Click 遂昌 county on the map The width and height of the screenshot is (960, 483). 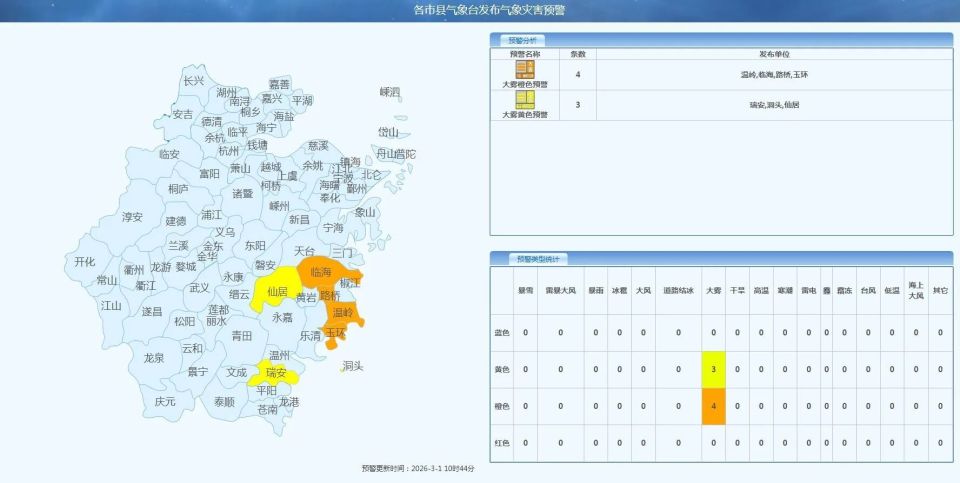click(x=152, y=312)
